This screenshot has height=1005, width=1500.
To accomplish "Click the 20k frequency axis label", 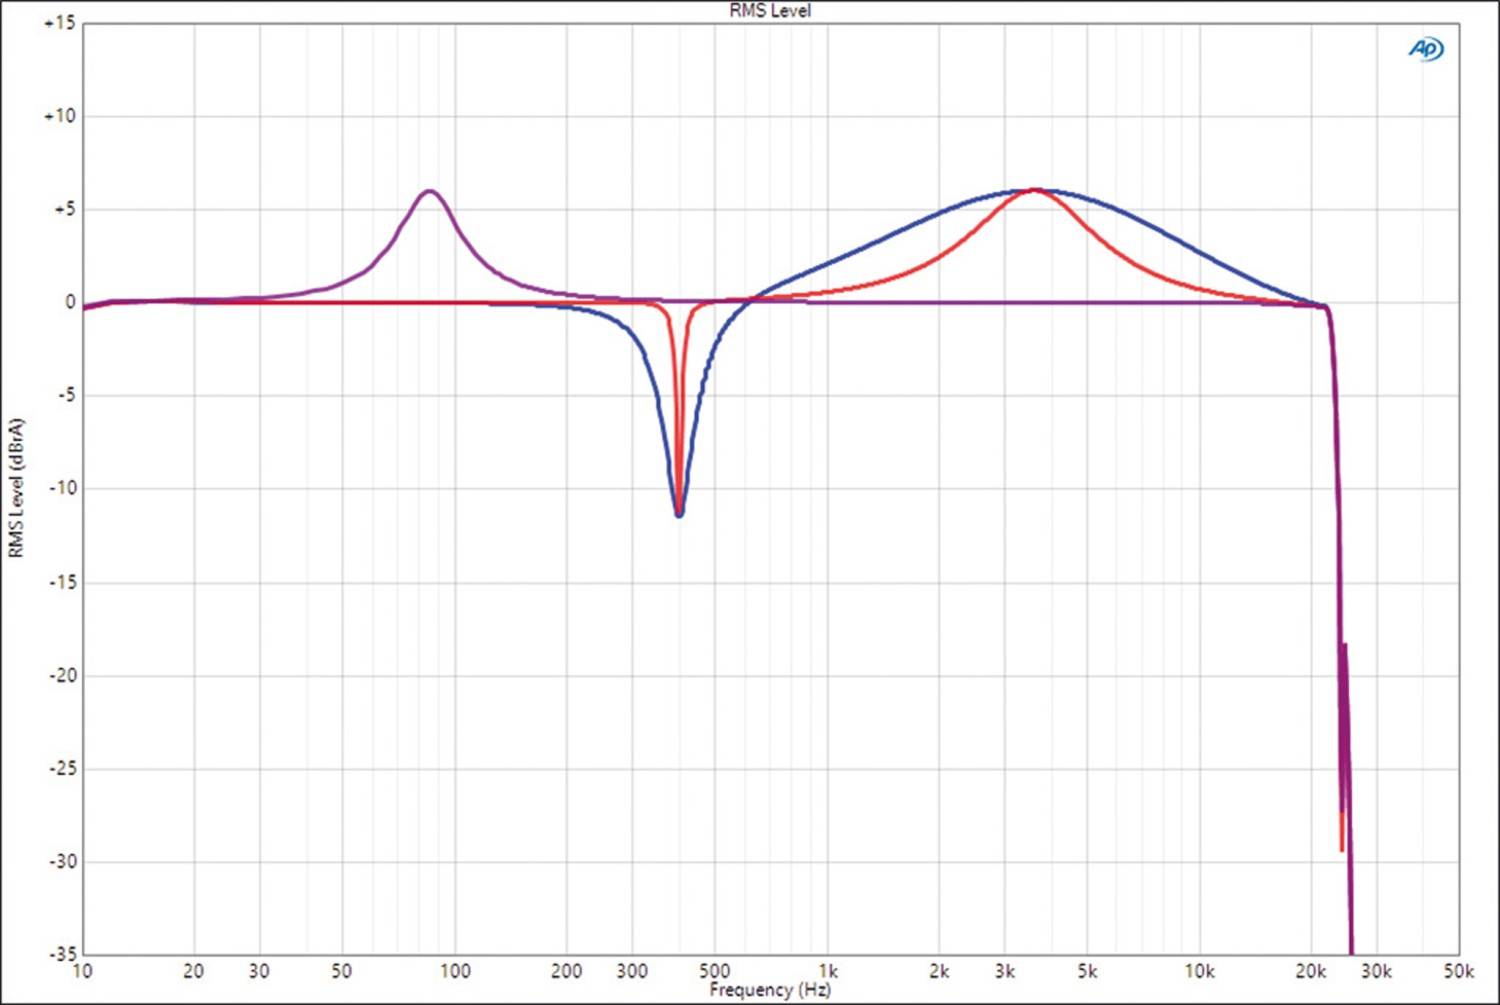I will click(1311, 971).
